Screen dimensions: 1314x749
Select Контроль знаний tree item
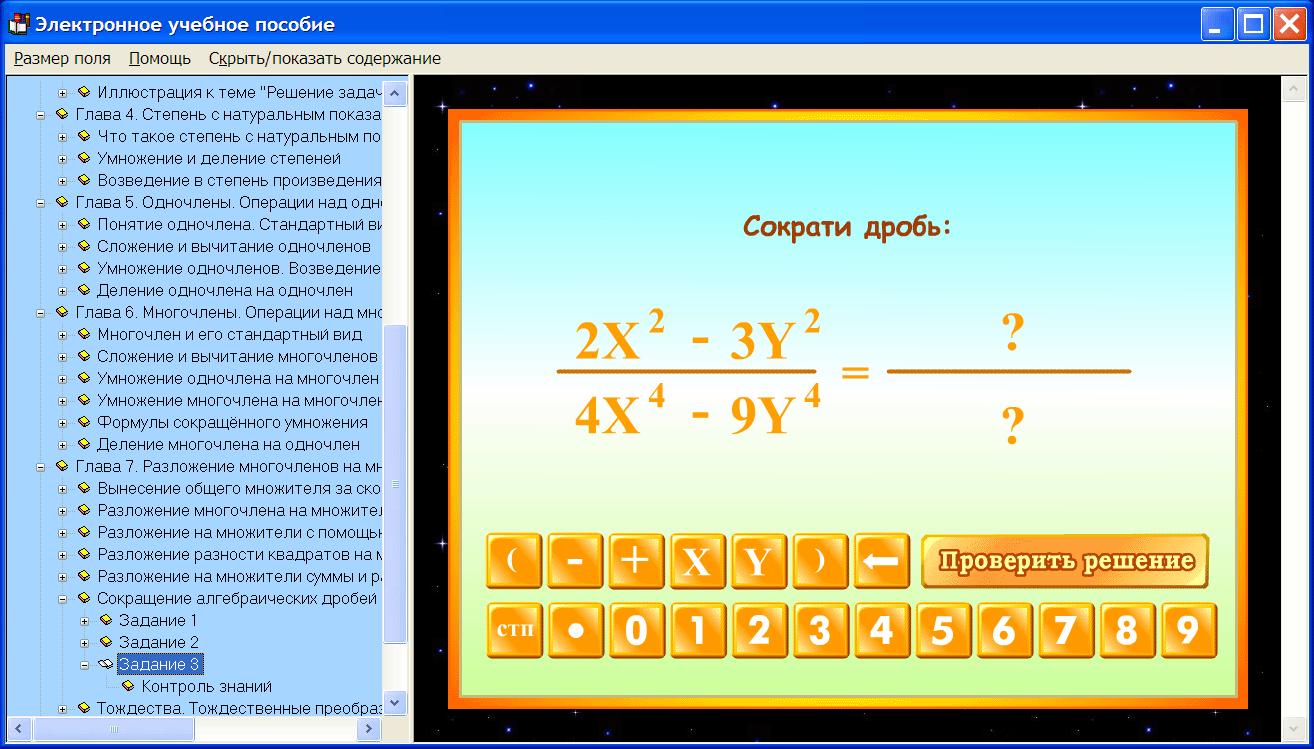click(x=206, y=686)
